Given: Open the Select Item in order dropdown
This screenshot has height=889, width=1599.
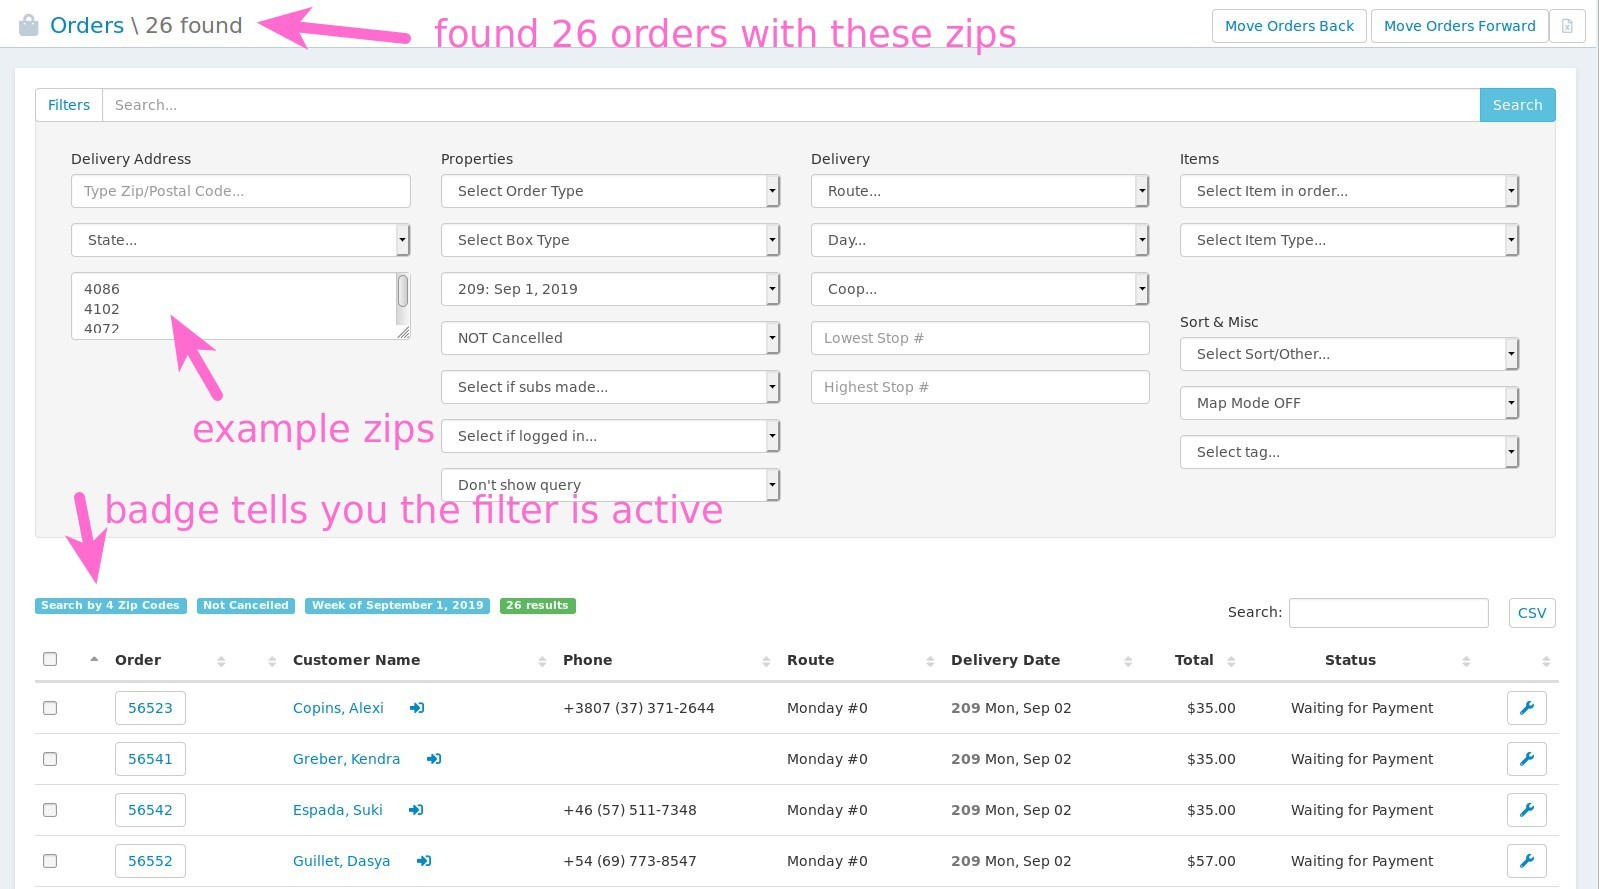Looking at the screenshot, I should (1349, 191).
